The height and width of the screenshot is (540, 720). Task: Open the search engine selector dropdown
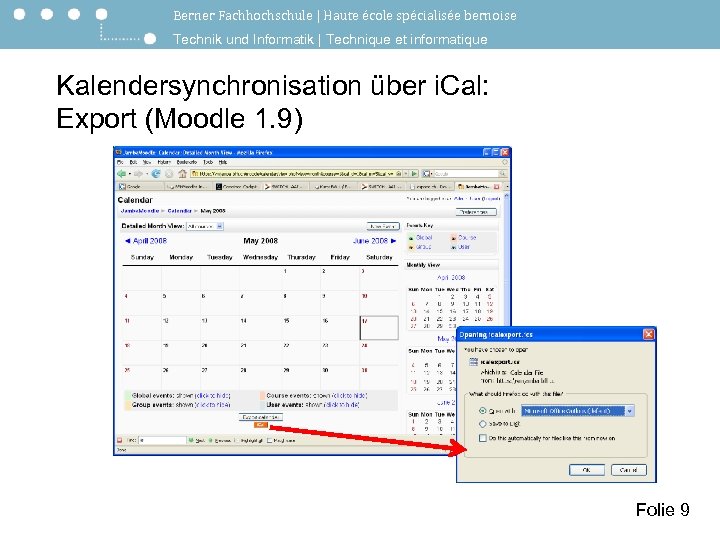428,174
